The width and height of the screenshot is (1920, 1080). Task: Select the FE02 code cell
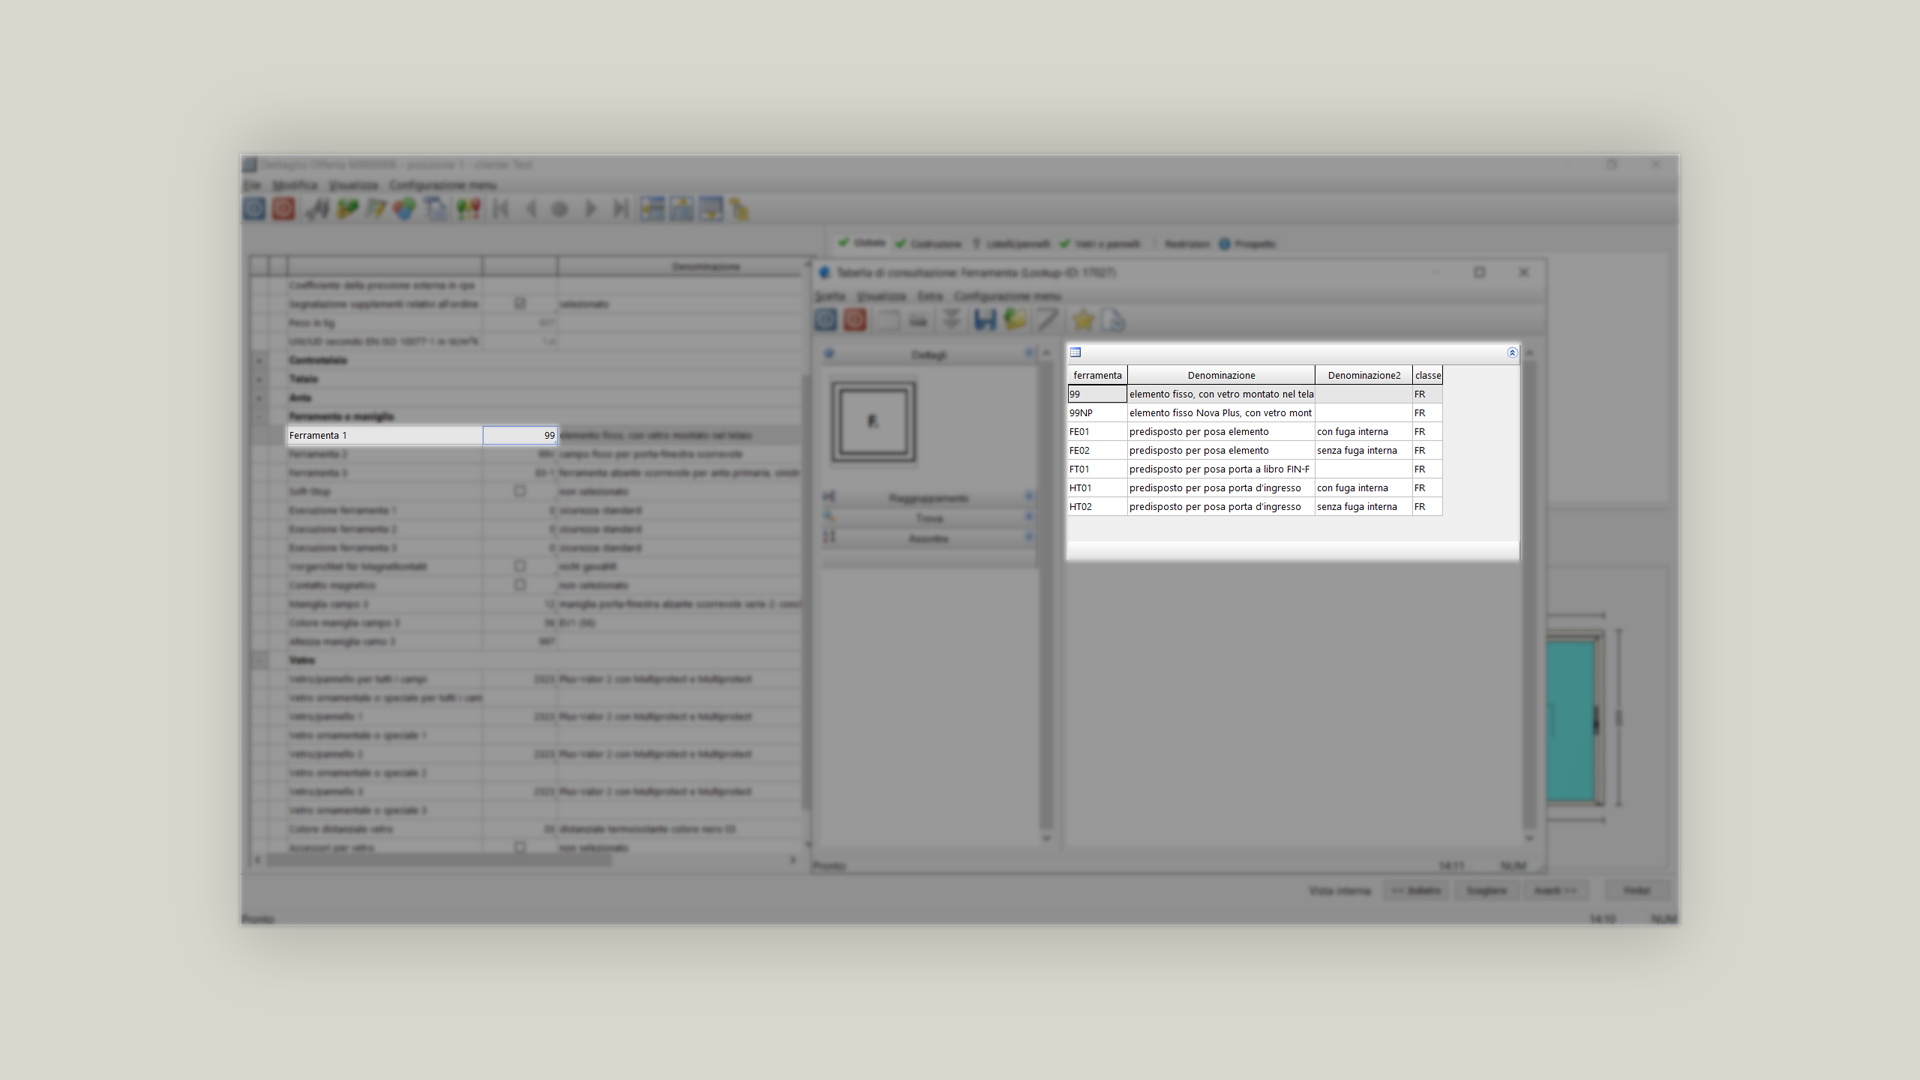coord(1097,450)
